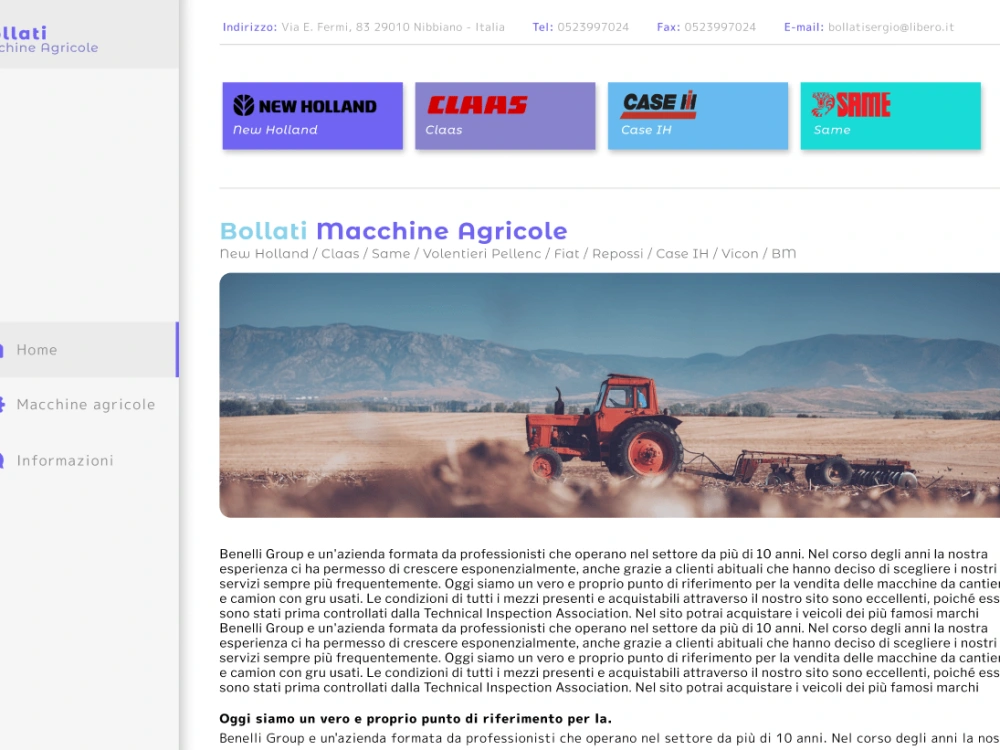Click the Fax number 0523997024
The height and width of the screenshot is (750, 1000).
pyautogui.click(x=720, y=27)
